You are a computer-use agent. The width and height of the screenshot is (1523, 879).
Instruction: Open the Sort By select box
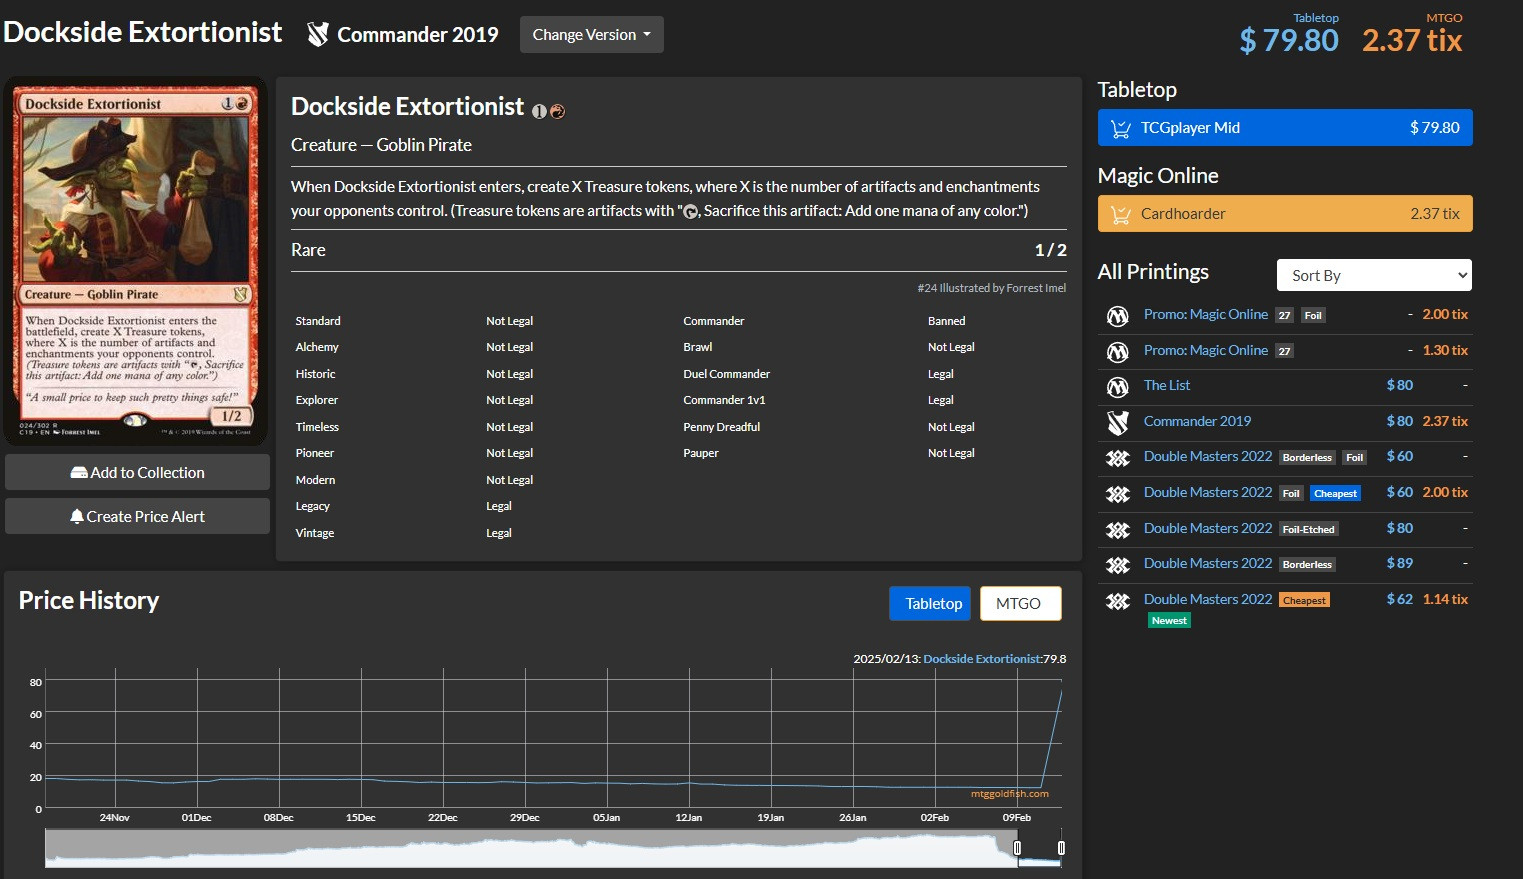tap(1374, 275)
